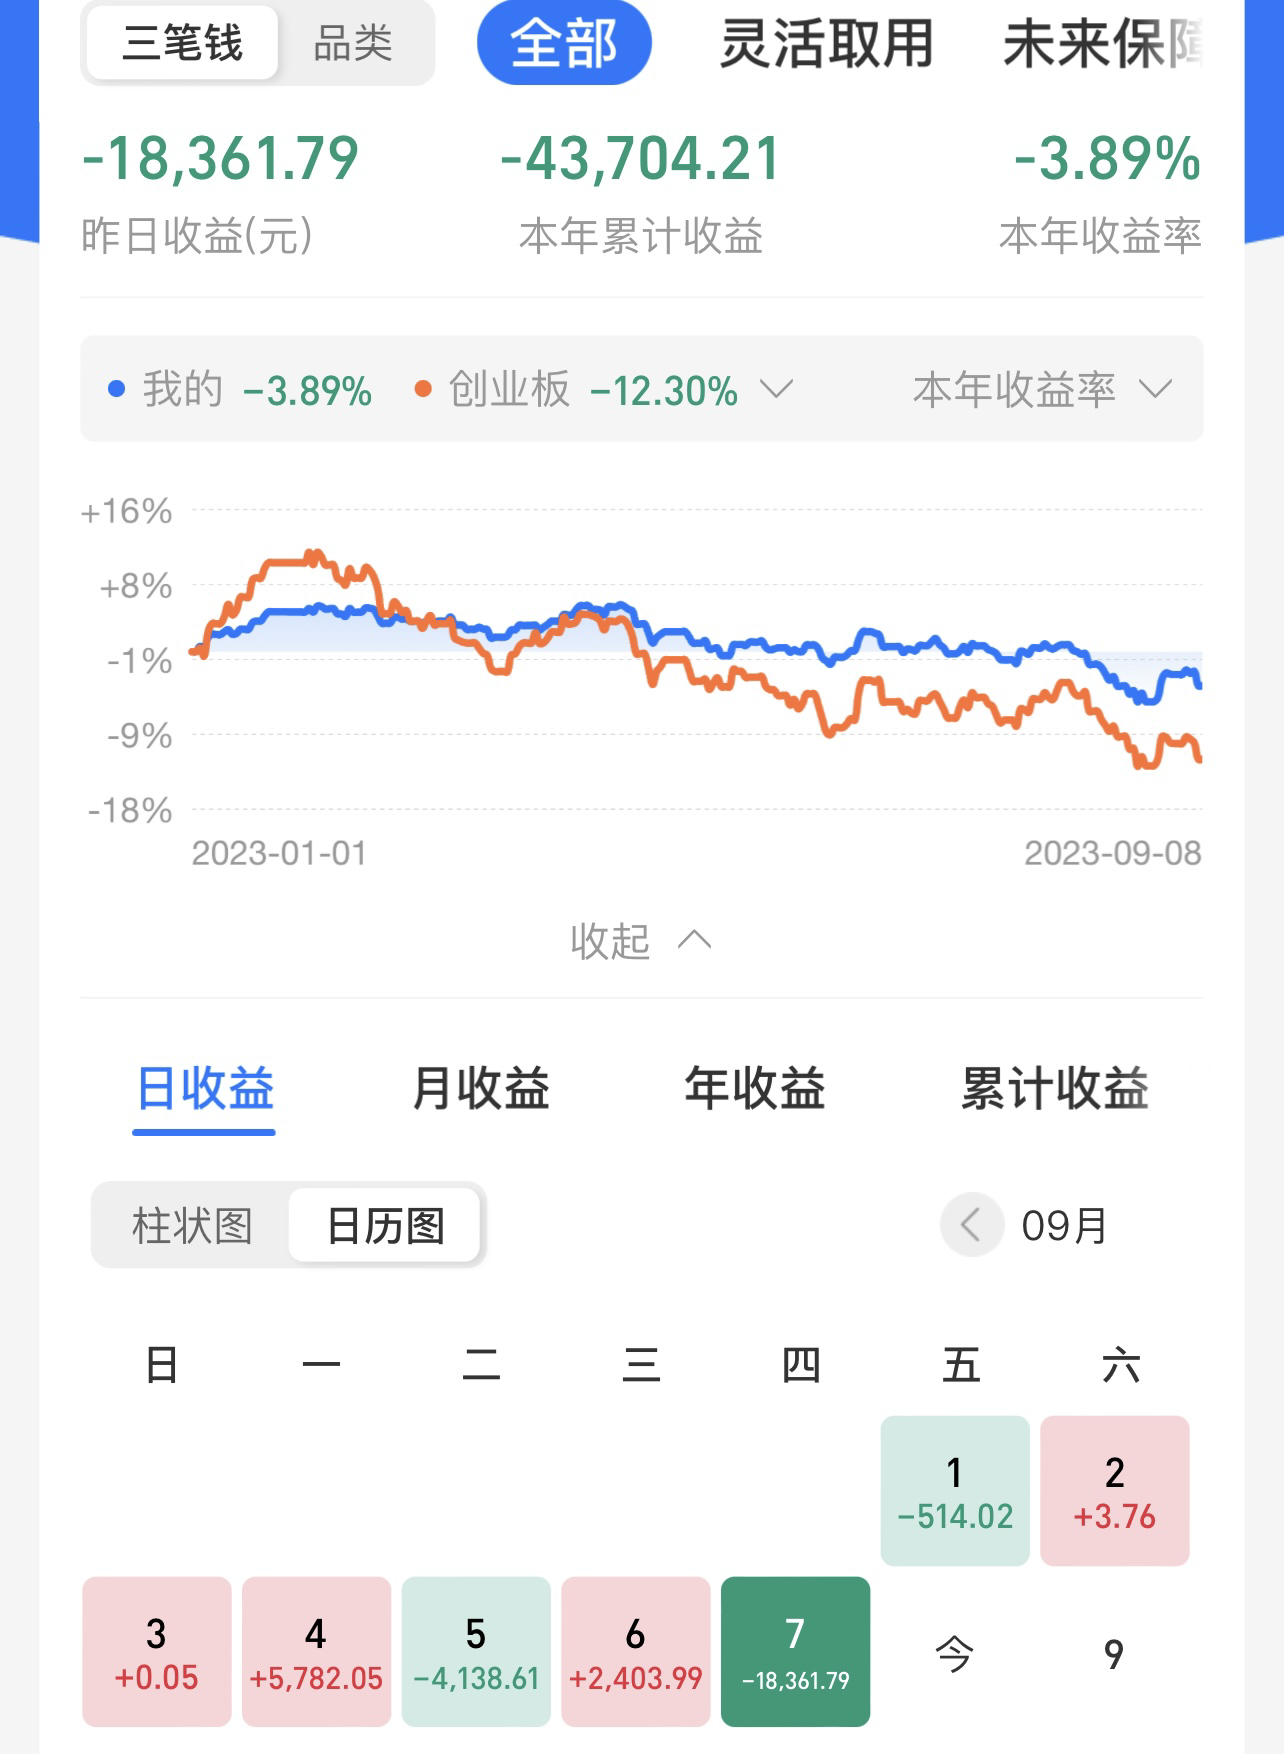Select the 全部 filter pill
1284x1754 pixels.
coord(564,44)
